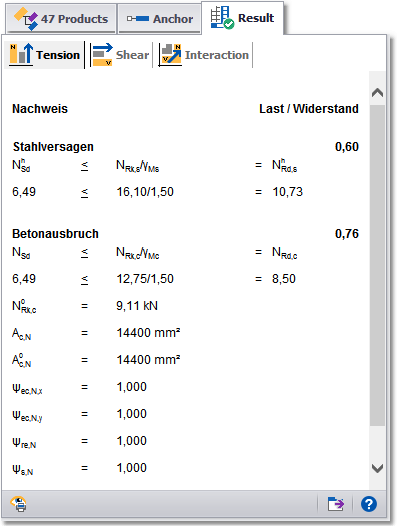The image size is (397, 528).
Task: Show Shear results view
Action: point(121,55)
